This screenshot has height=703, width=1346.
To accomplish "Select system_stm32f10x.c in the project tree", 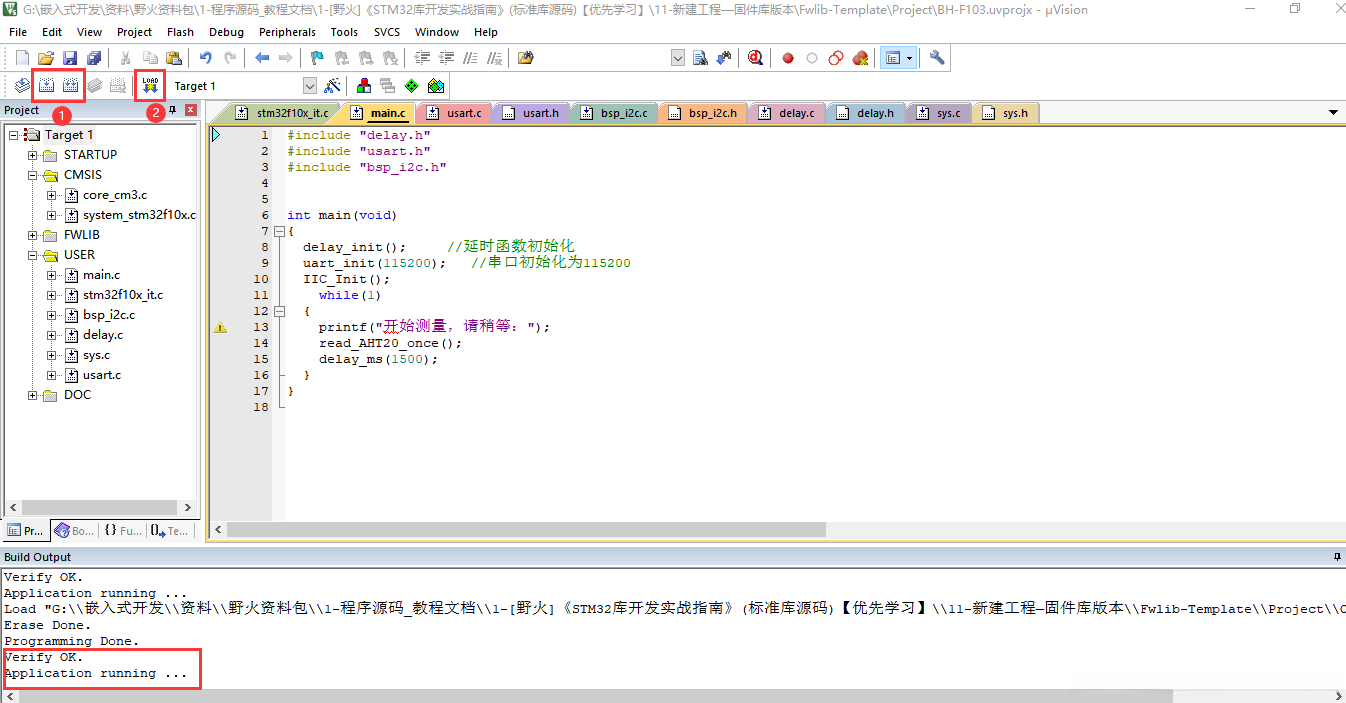I will (x=139, y=215).
